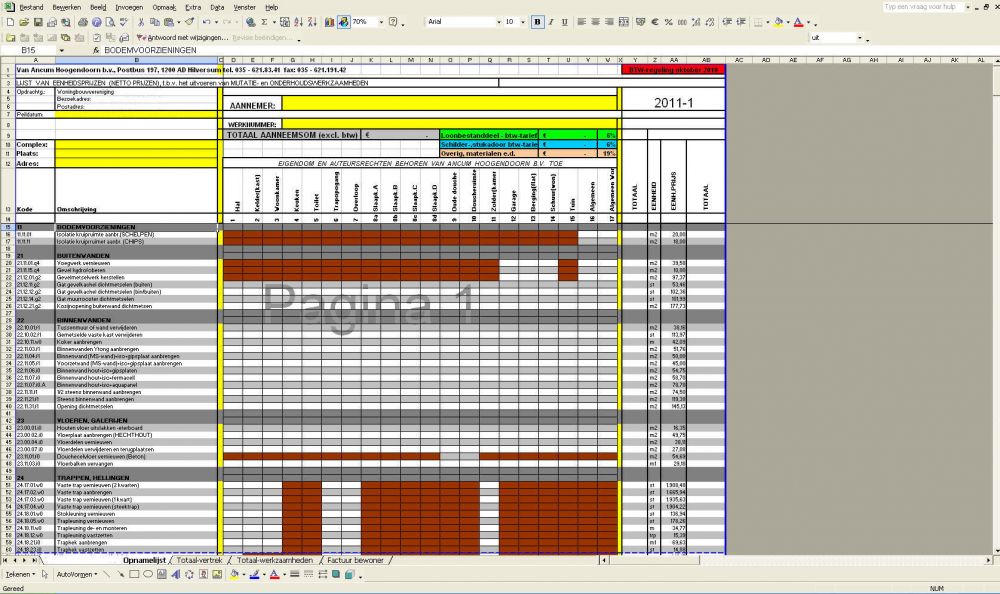Click the AutoSum sigma icon

click(x=264, y=22)
